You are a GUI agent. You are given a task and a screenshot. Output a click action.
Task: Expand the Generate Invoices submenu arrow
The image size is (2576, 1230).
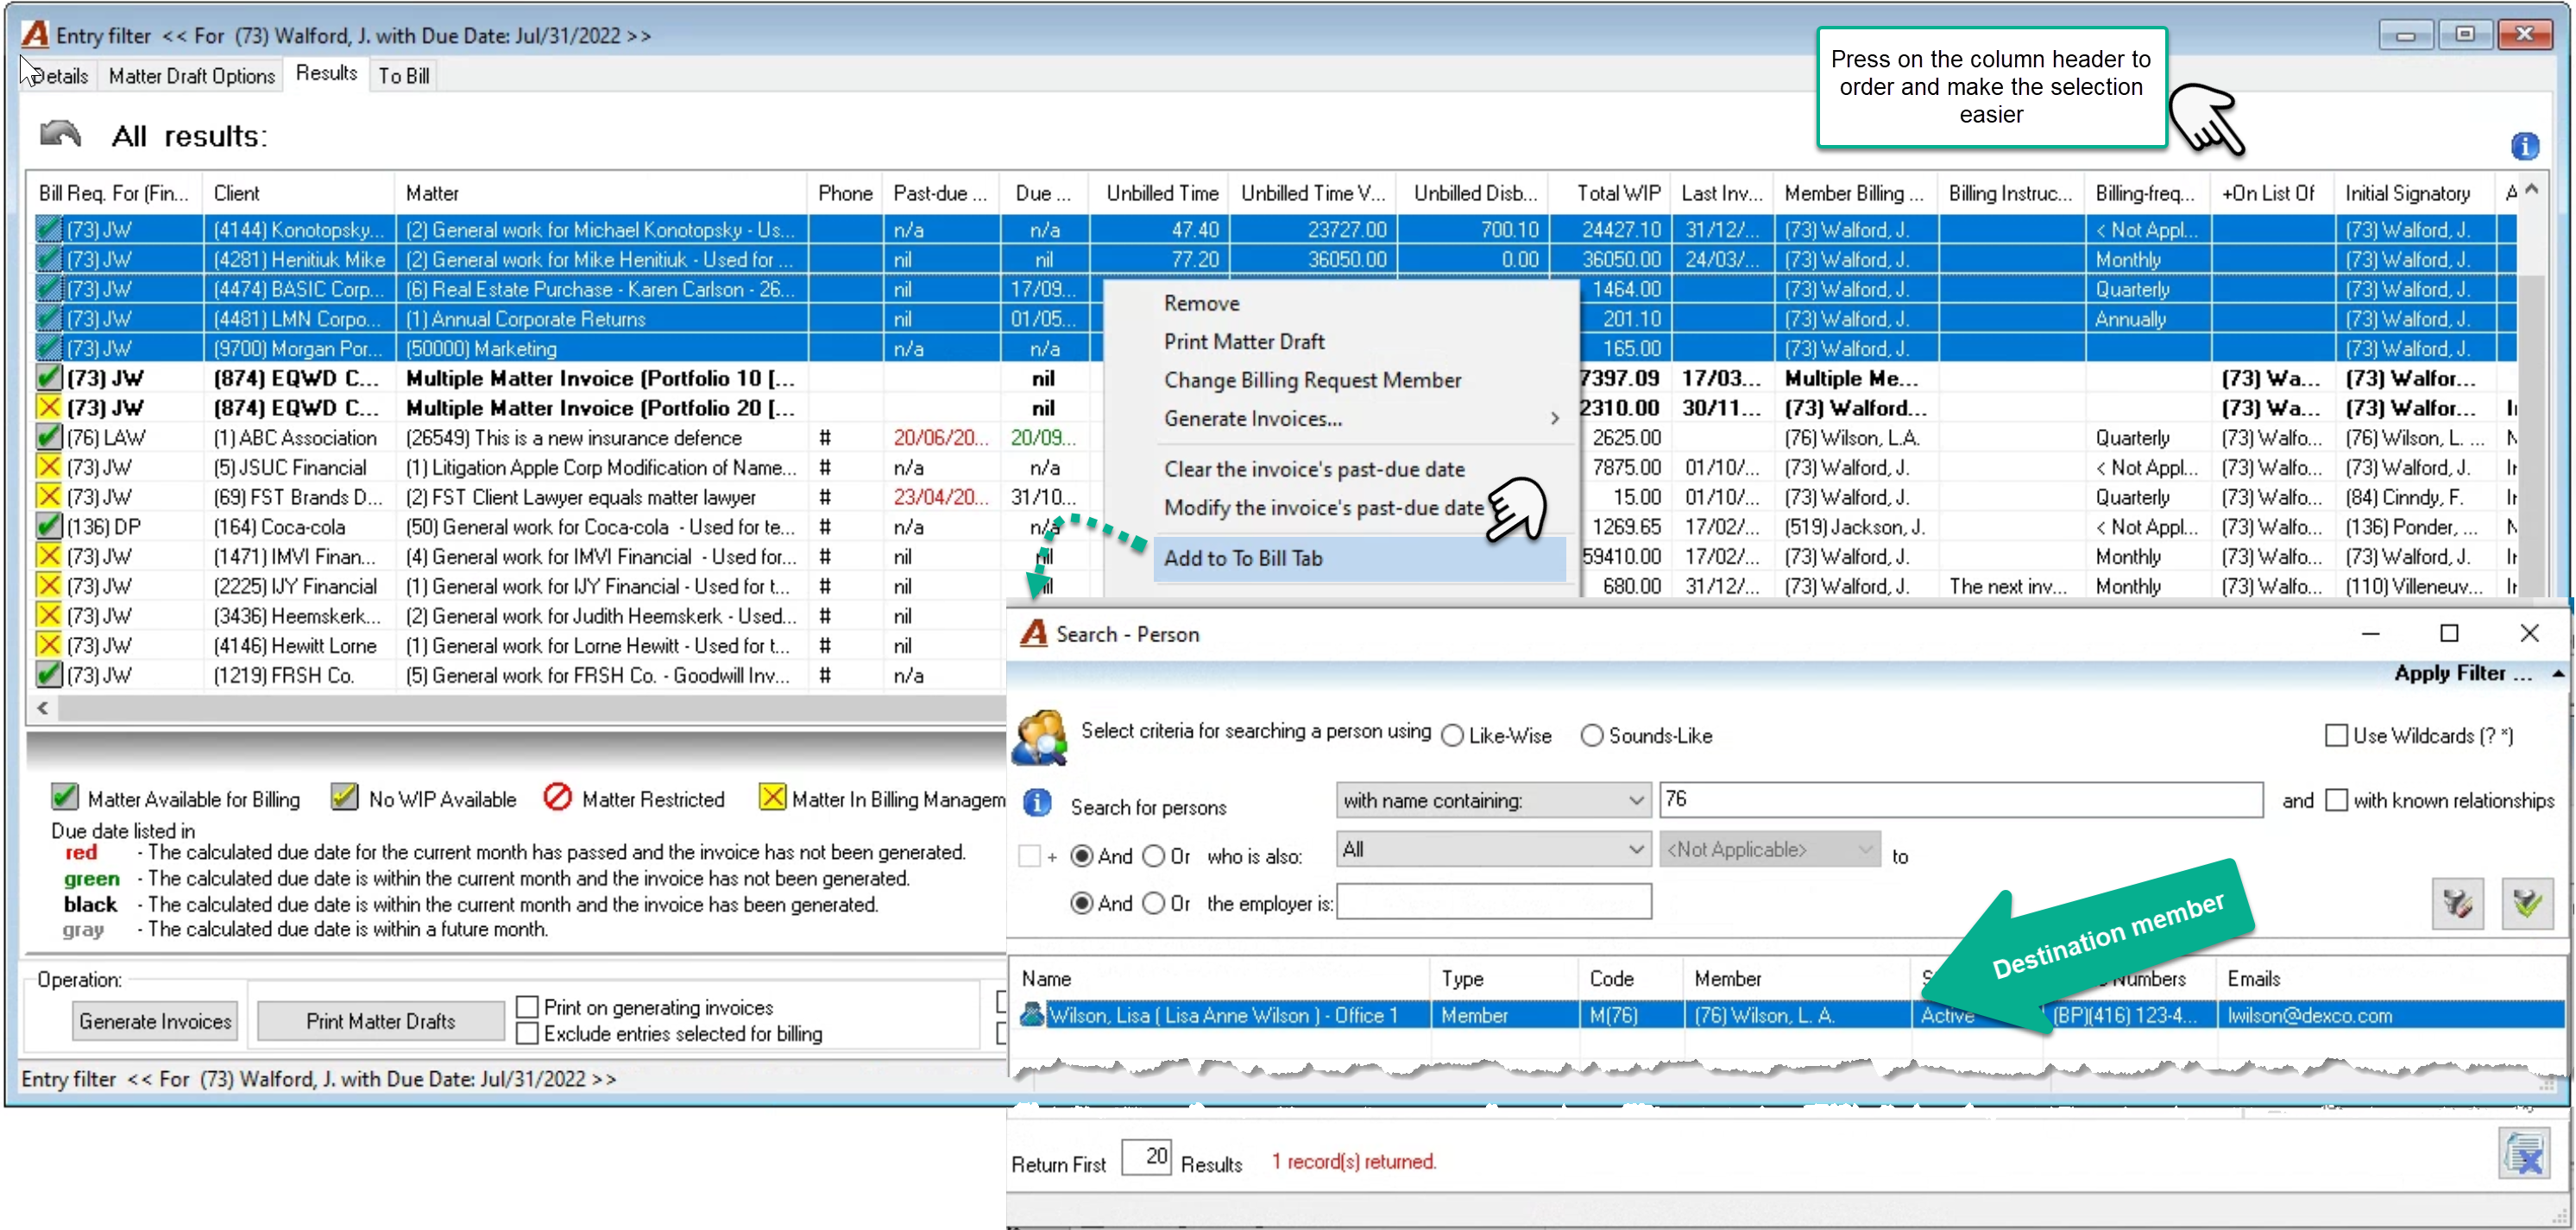(1554, 418)
